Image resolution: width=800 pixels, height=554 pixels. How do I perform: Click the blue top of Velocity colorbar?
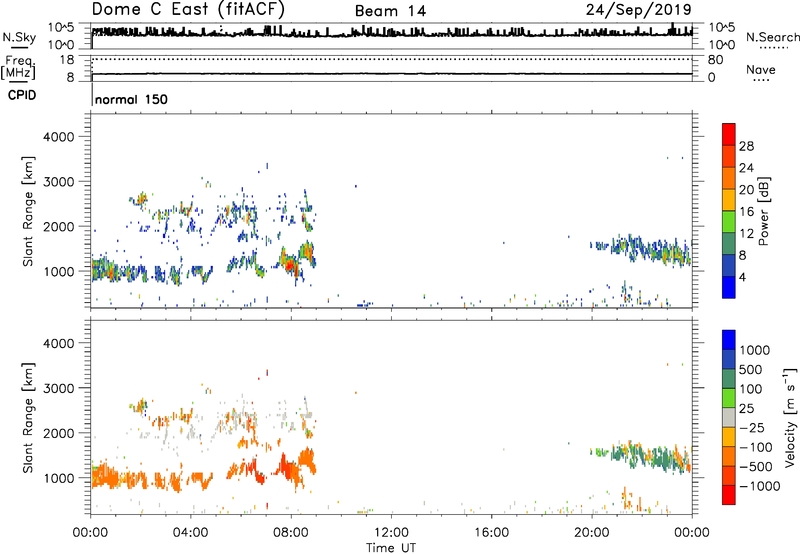pos(729,340)
